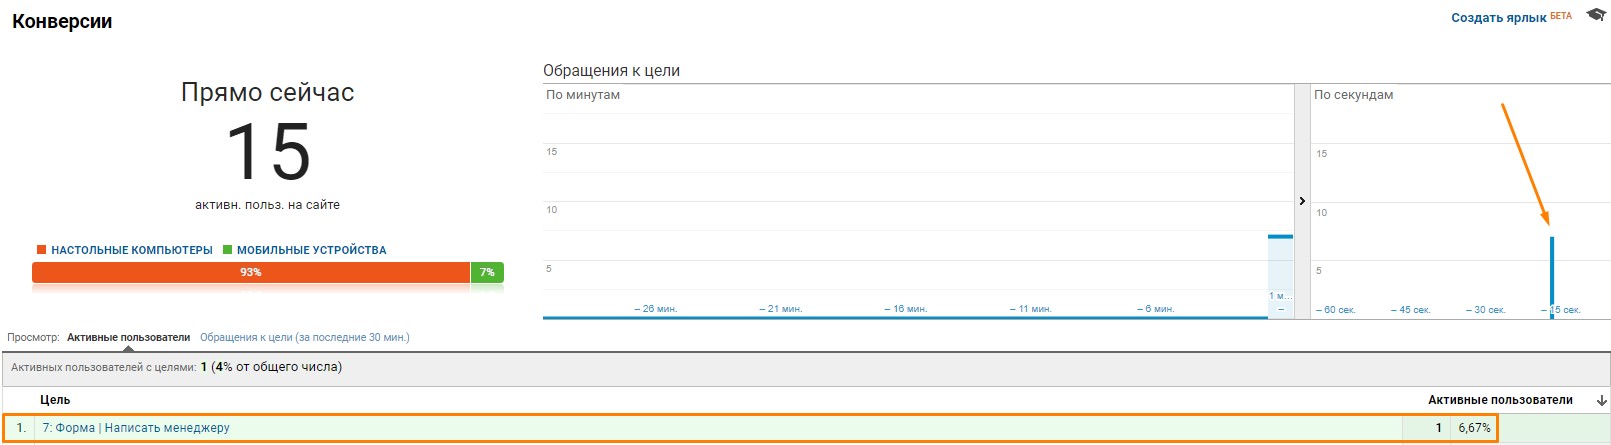Click the – 45 сек. axis label
Image resolution: width=1611 pixels, height=445 pixels.
click(1410, 310)
